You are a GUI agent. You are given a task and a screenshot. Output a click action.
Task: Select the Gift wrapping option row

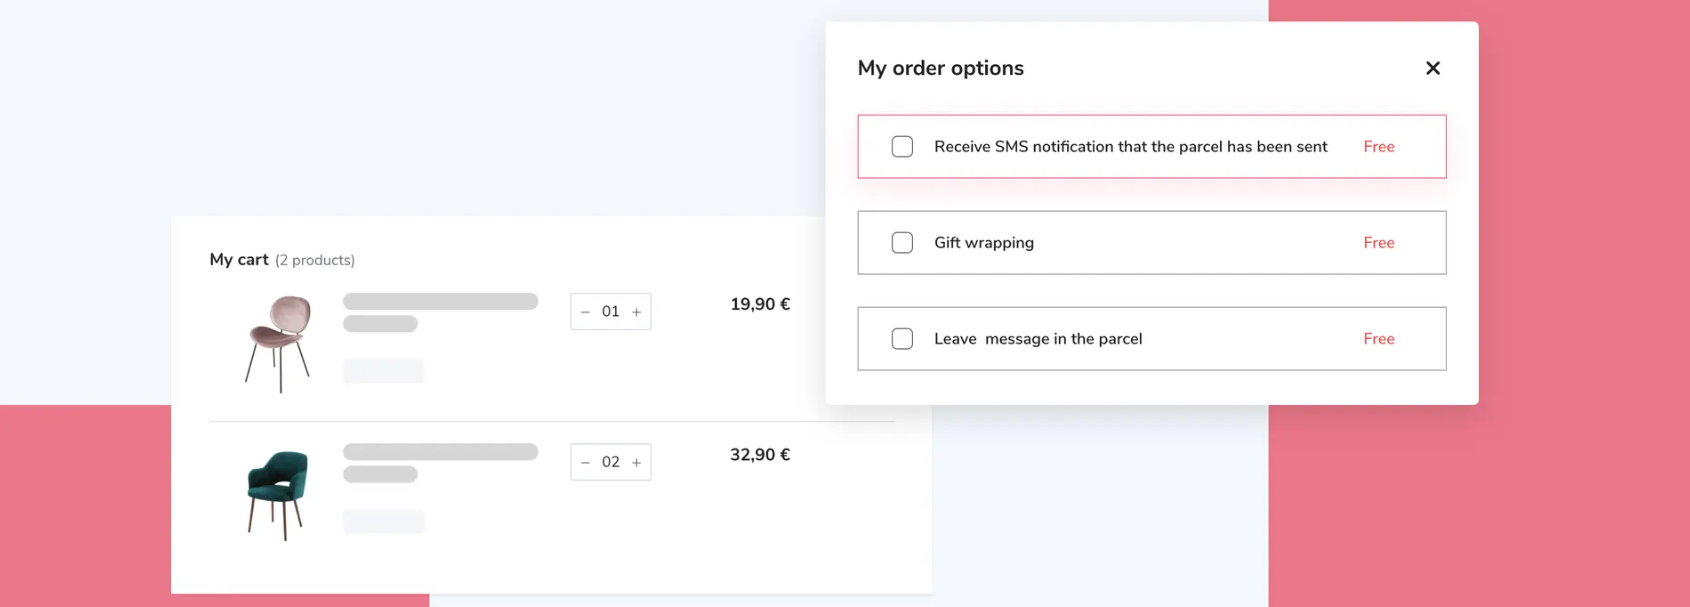(x=1151, y=243)
